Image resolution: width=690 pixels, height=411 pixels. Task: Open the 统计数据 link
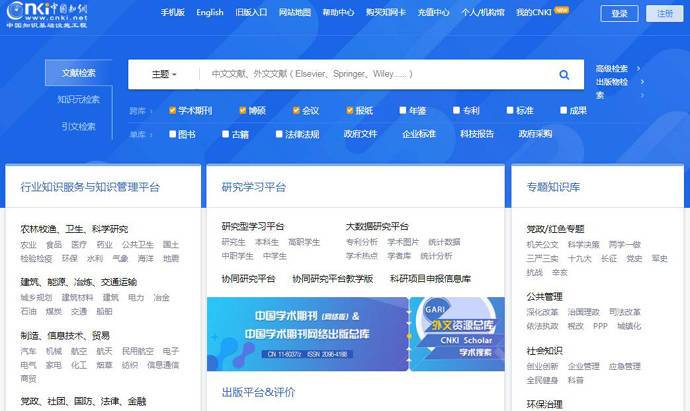click(x=444, y=242)
